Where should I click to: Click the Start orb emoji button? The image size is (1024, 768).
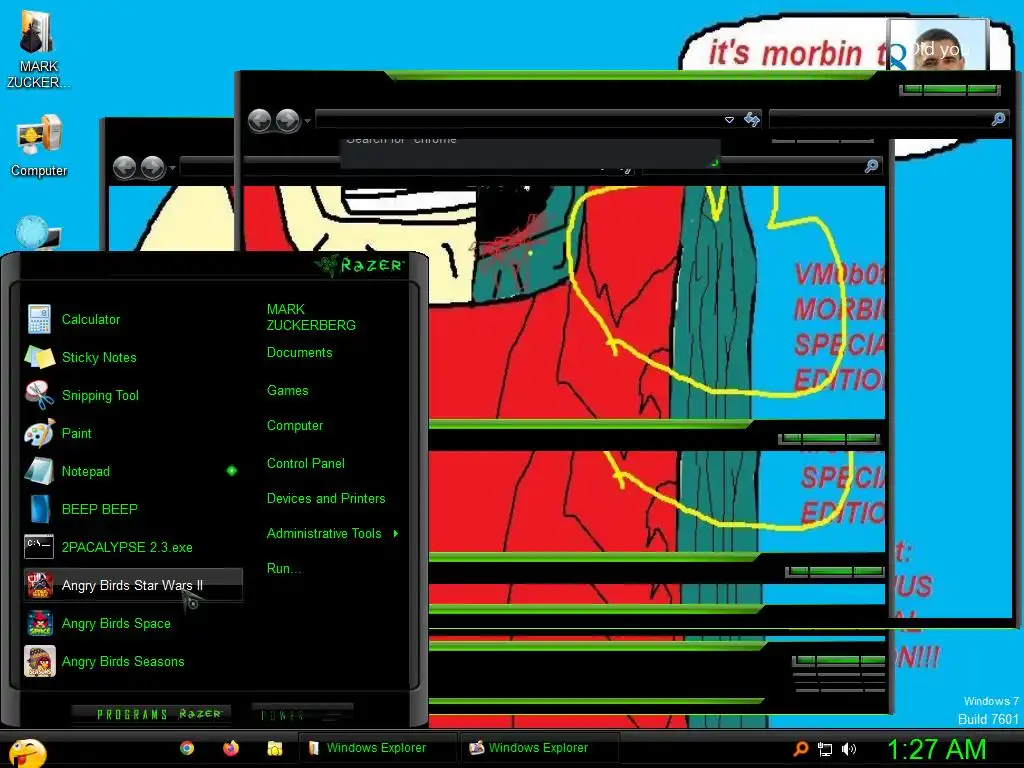(27, 754)
